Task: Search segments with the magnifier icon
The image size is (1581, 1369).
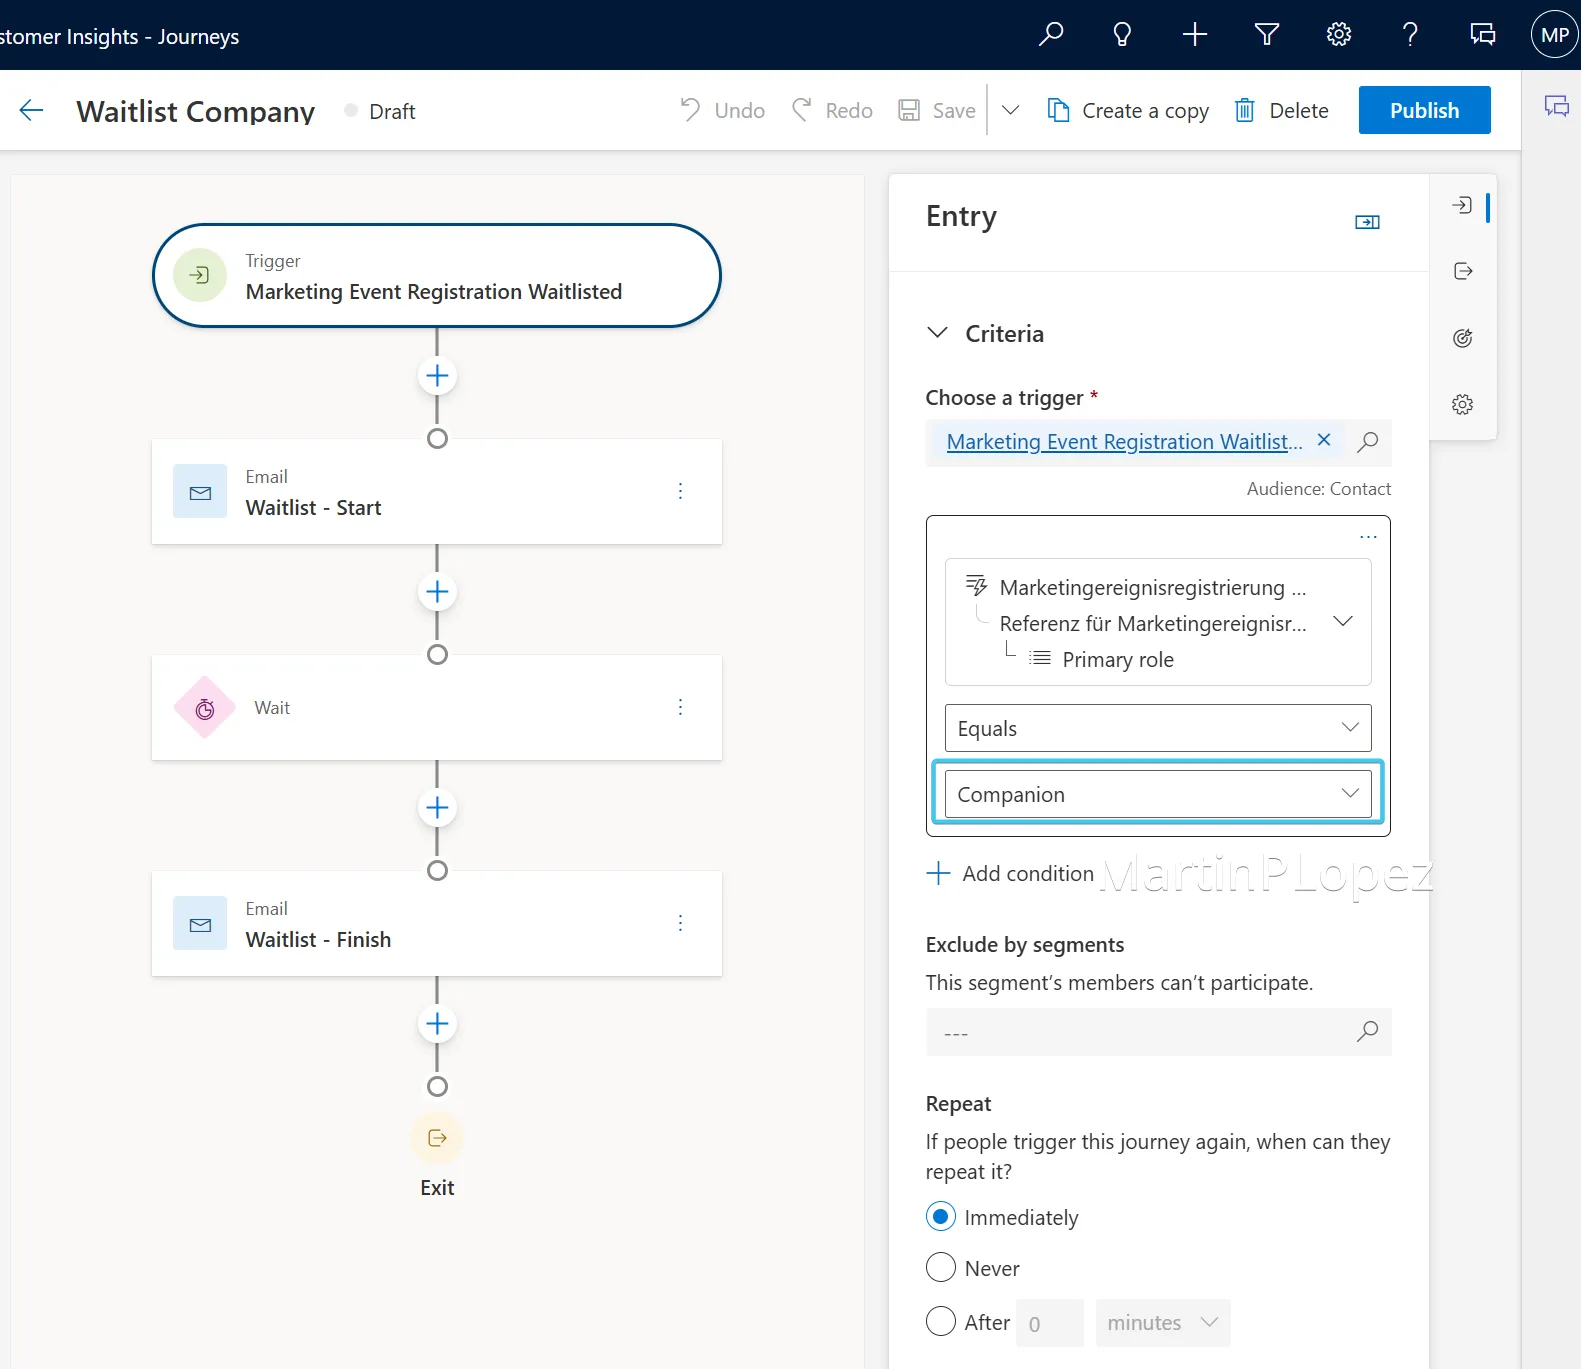Action: click(x=1367, y=1032)
